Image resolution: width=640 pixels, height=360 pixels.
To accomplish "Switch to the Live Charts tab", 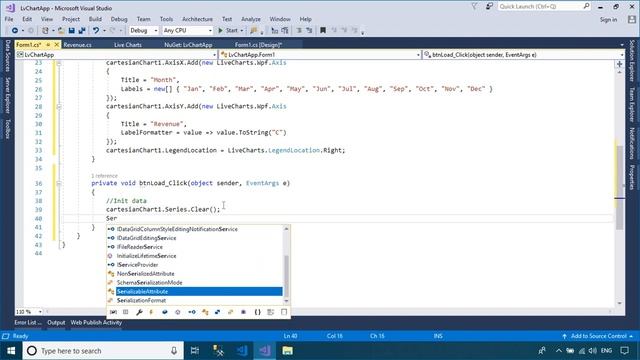I will [128, 45].
